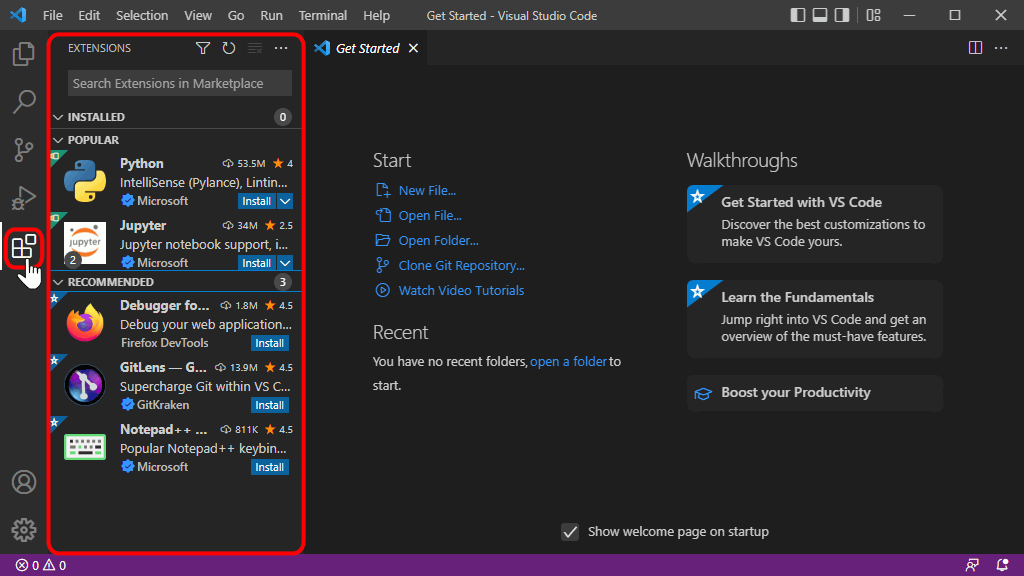Open Run and Debug view
The image size is (1024, 576).
tap(24, 198)
